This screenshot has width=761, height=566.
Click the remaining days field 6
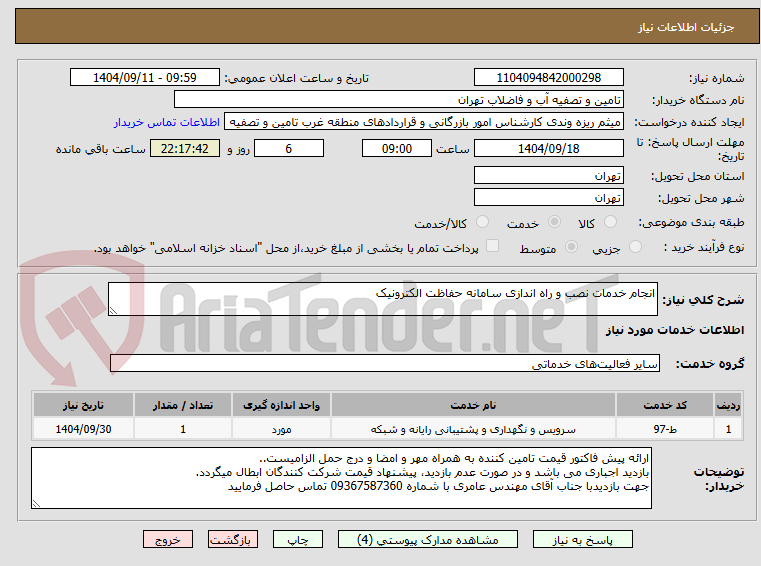[289, 148]
